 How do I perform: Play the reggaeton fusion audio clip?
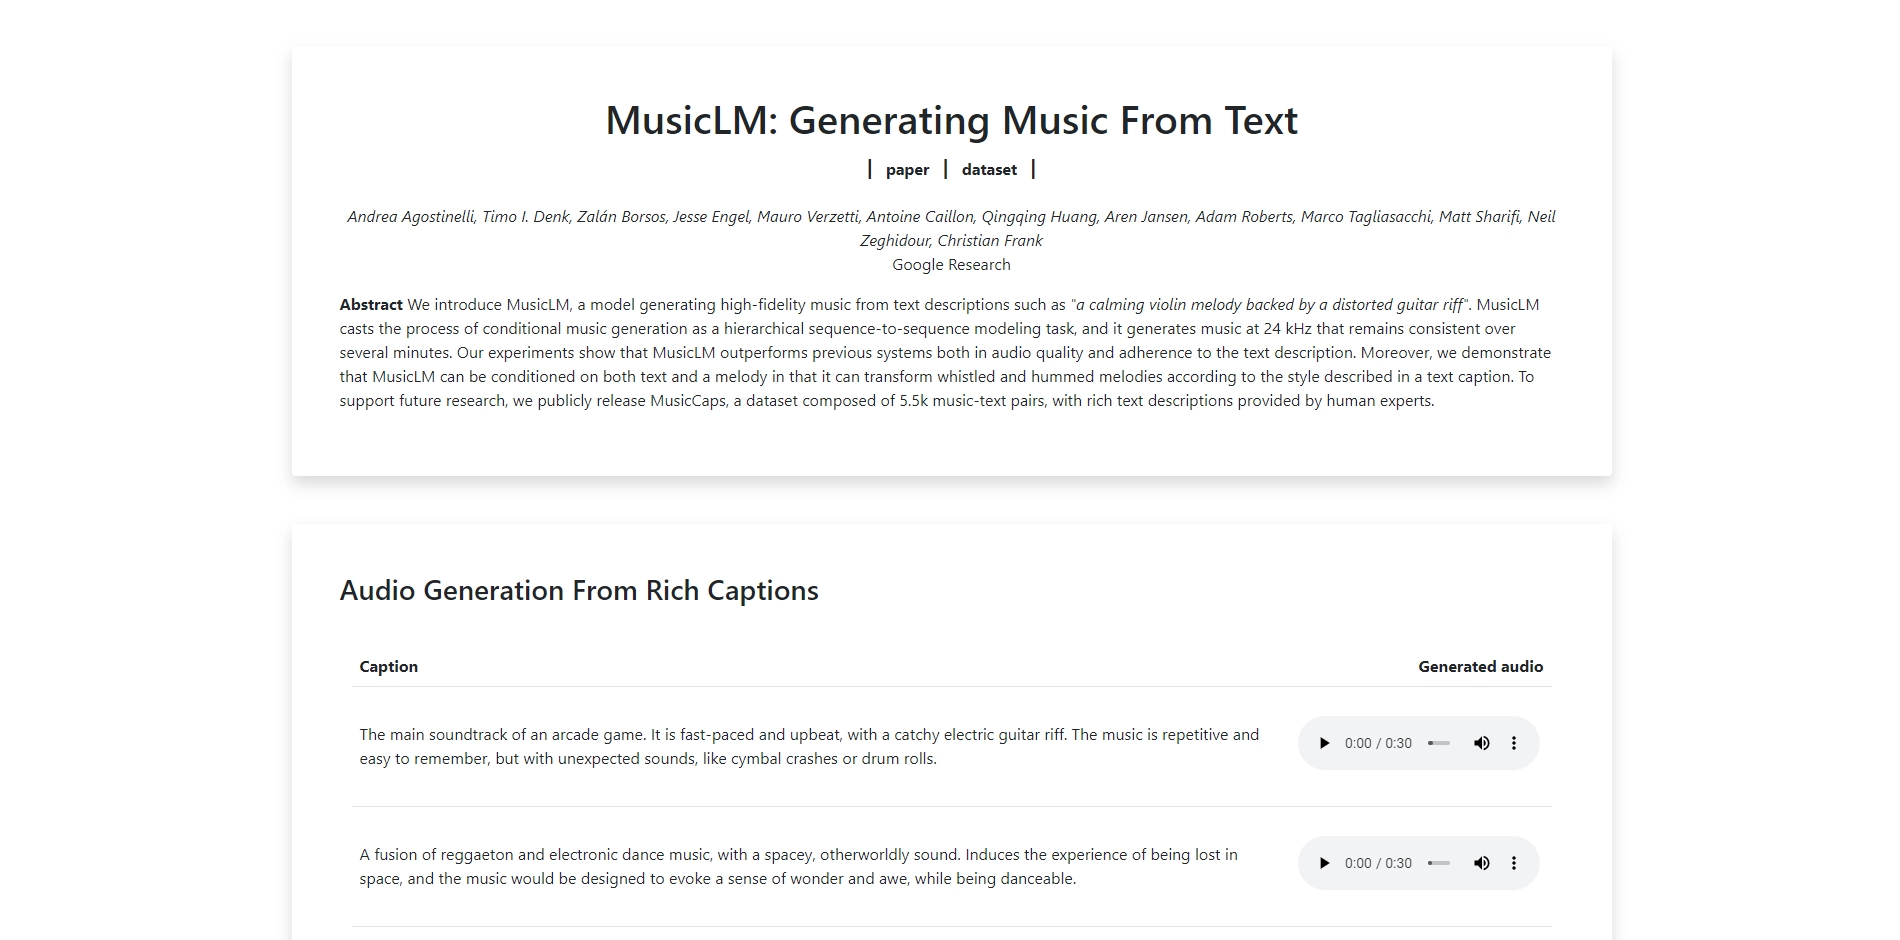click(1325, 862)
